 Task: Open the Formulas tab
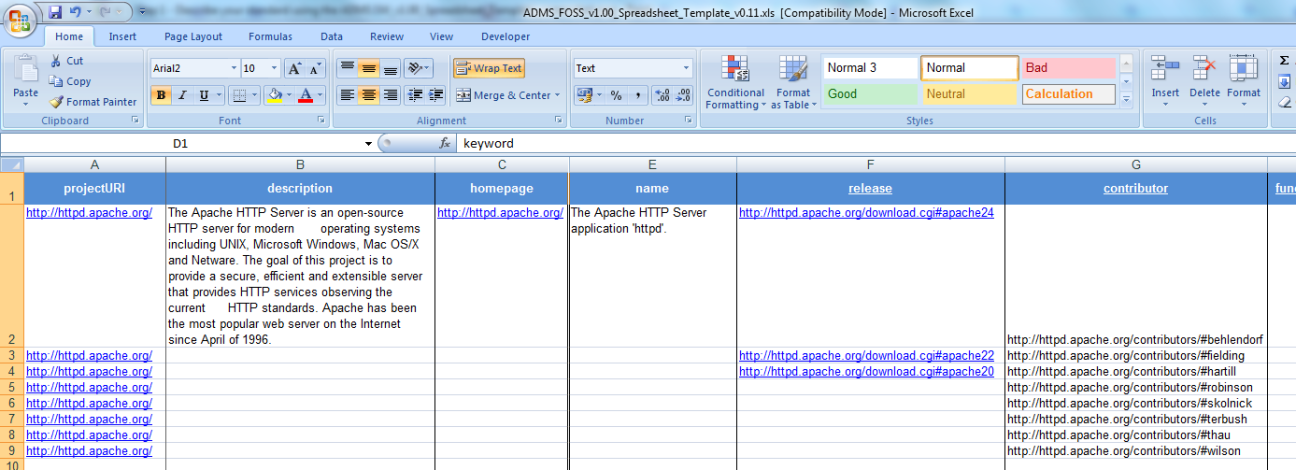(271, 36)
